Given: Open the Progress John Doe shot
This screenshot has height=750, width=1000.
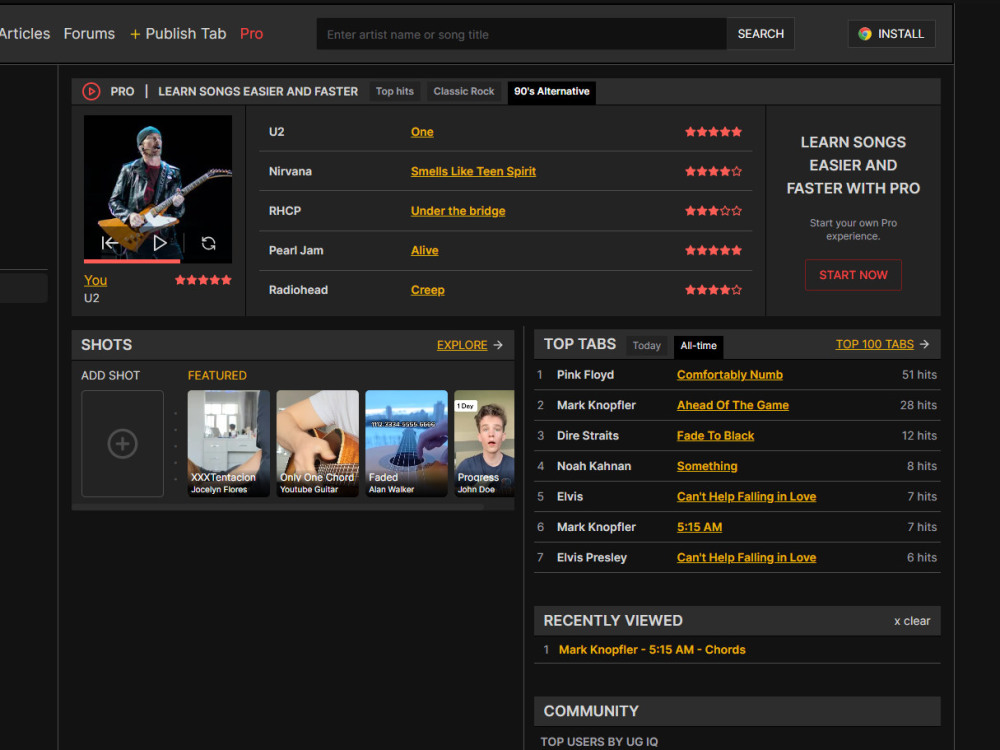Looking at the screenshot, I should [484, 443].
